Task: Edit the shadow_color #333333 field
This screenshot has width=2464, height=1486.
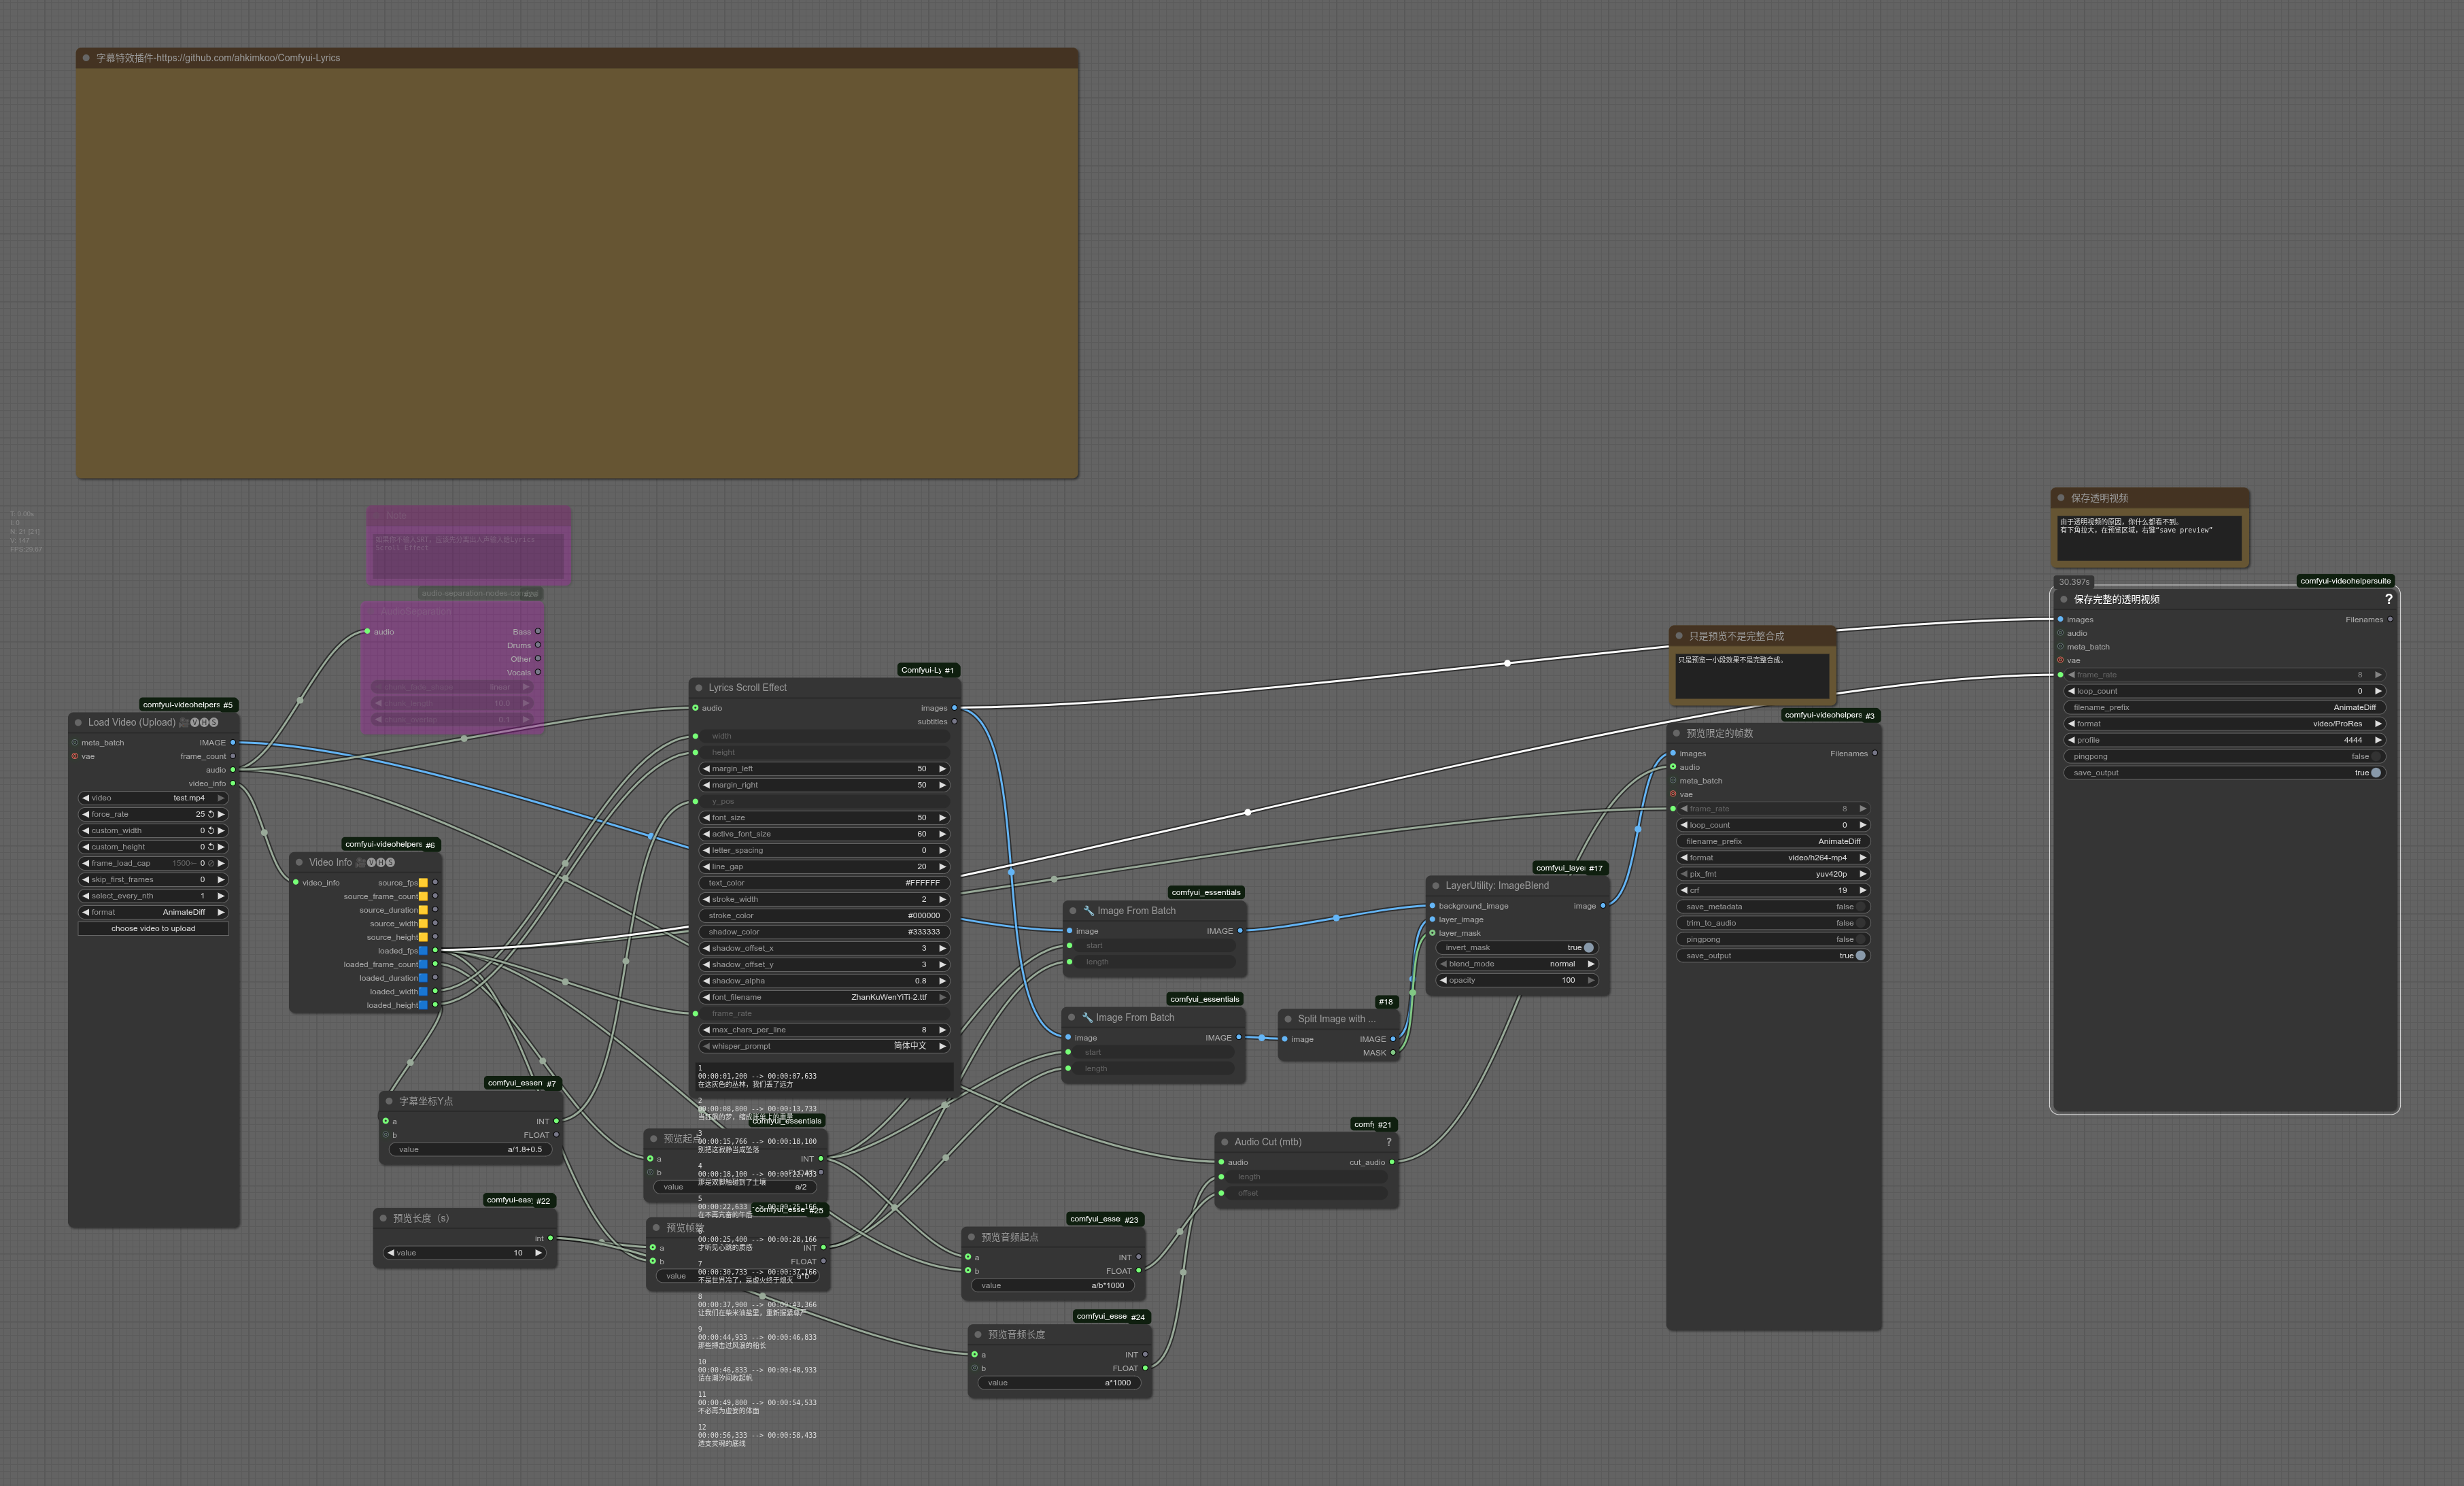Action: (824, 932)
